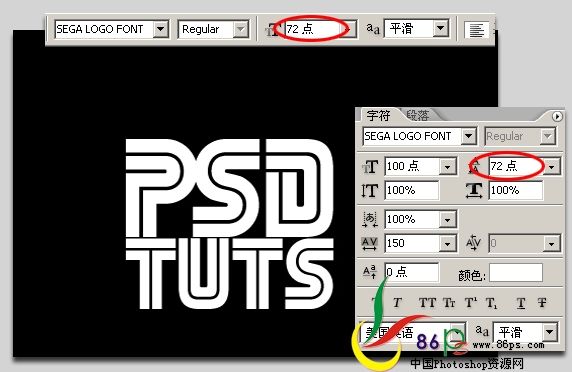Open 平滑 anti-aliasing dropdown in Character panel
This screenshot has height=372, width=572.
click(549, 332)
